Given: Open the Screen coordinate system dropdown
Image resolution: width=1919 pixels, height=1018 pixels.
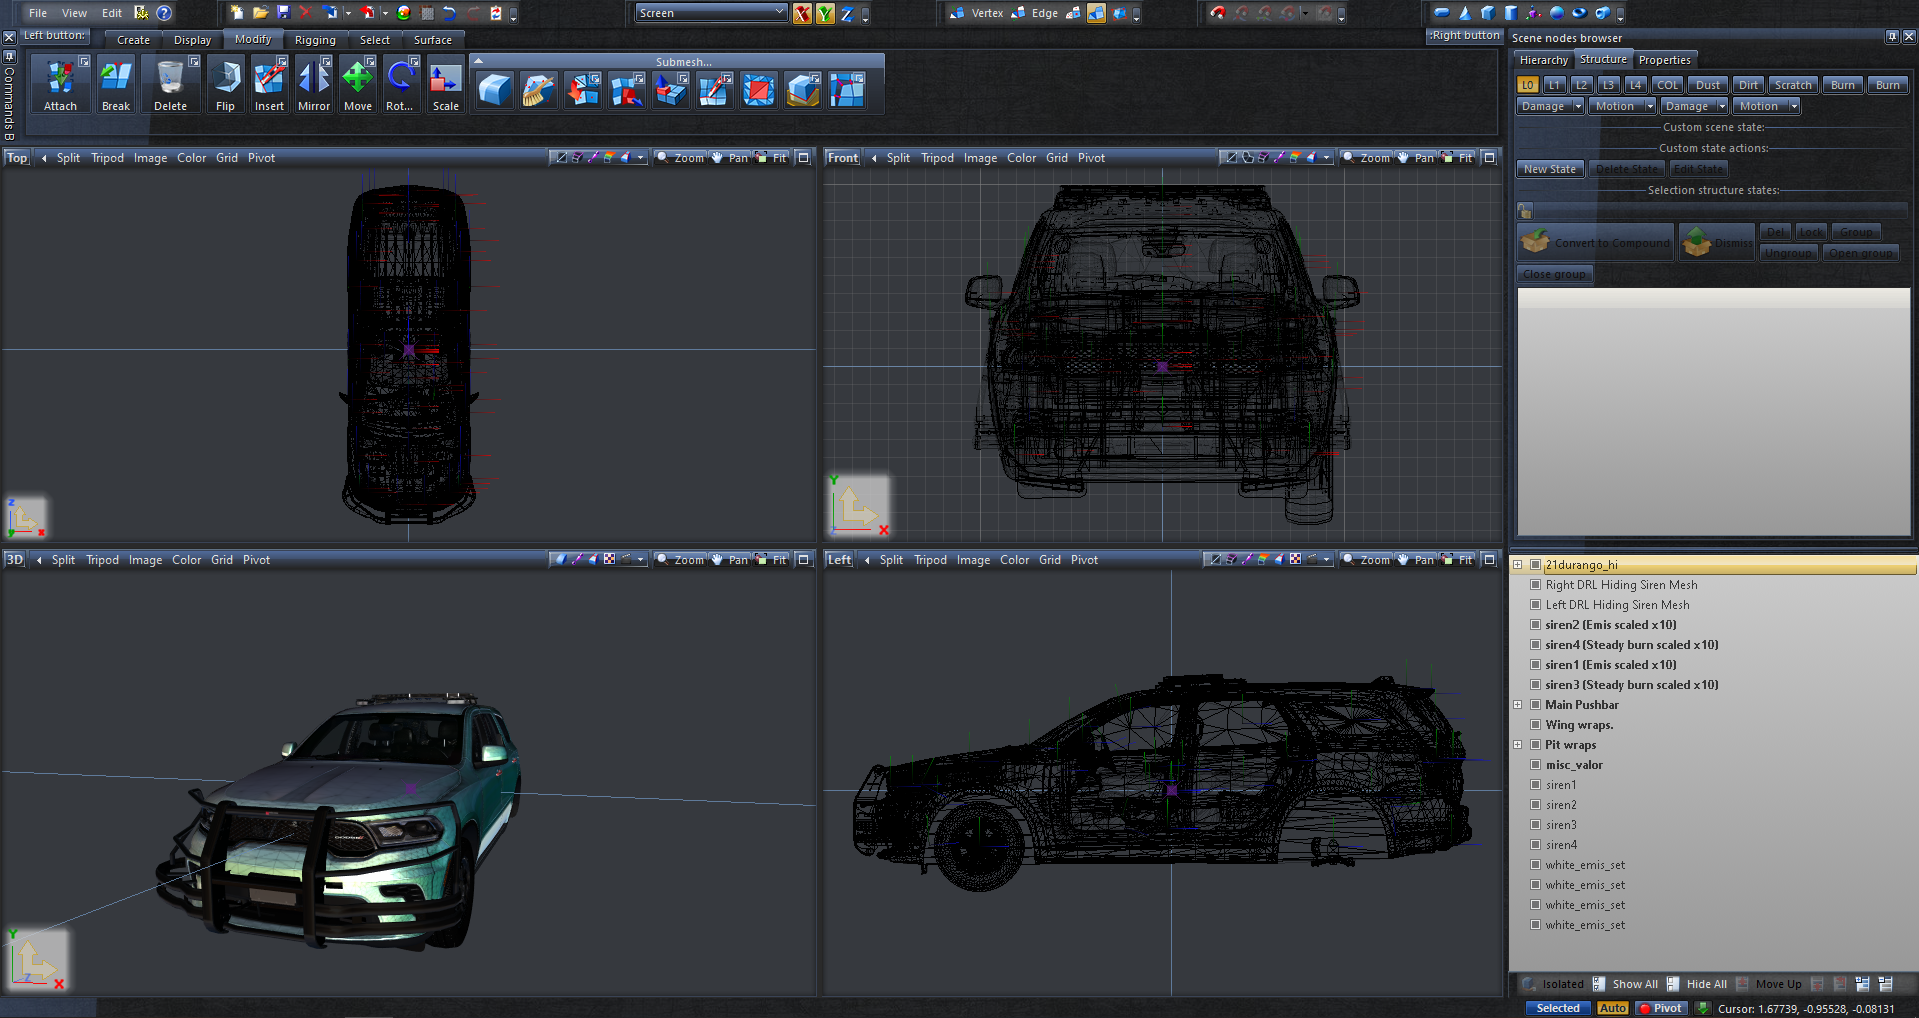Looking at the screenshot, I should tap(711, 13).
